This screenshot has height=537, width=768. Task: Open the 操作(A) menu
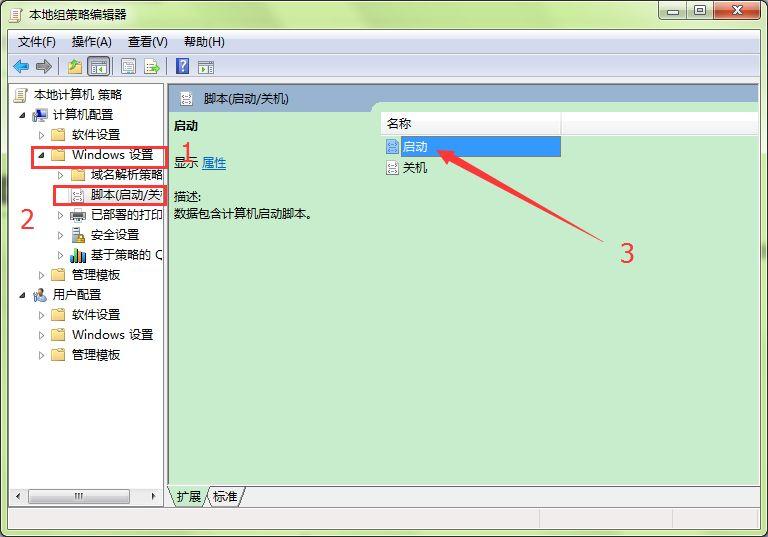(92, 42)
